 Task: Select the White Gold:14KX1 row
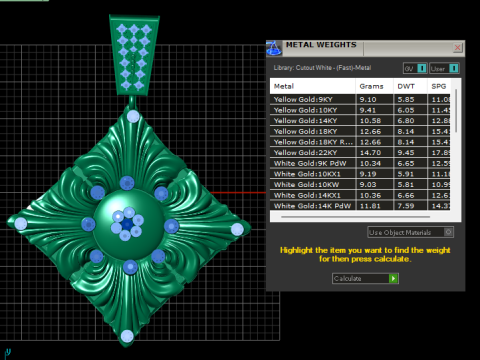(360, 195)
